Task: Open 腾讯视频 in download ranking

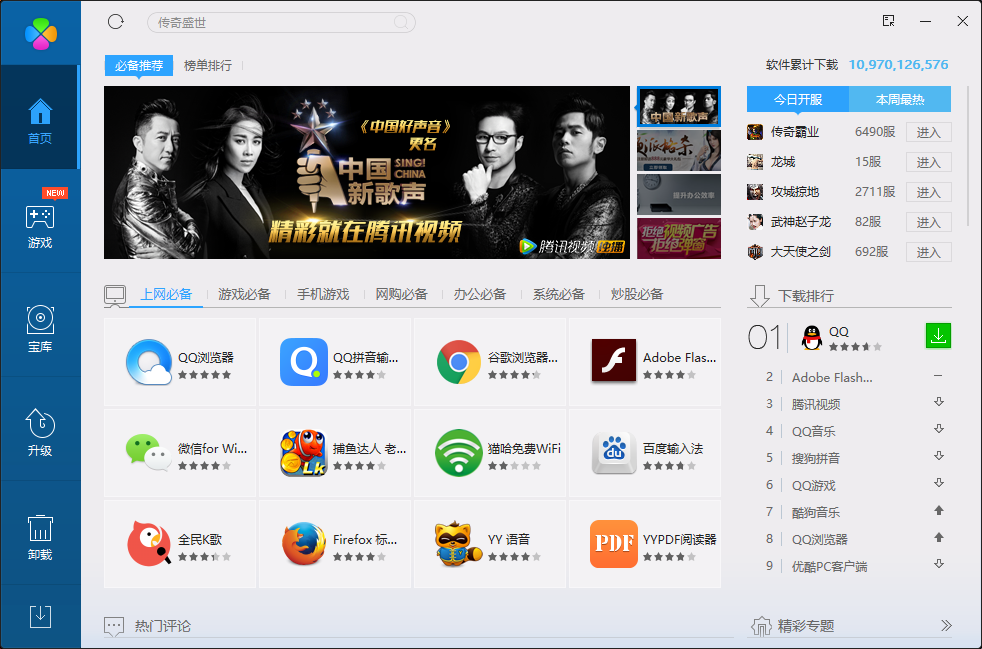Action: click(815, 405)
